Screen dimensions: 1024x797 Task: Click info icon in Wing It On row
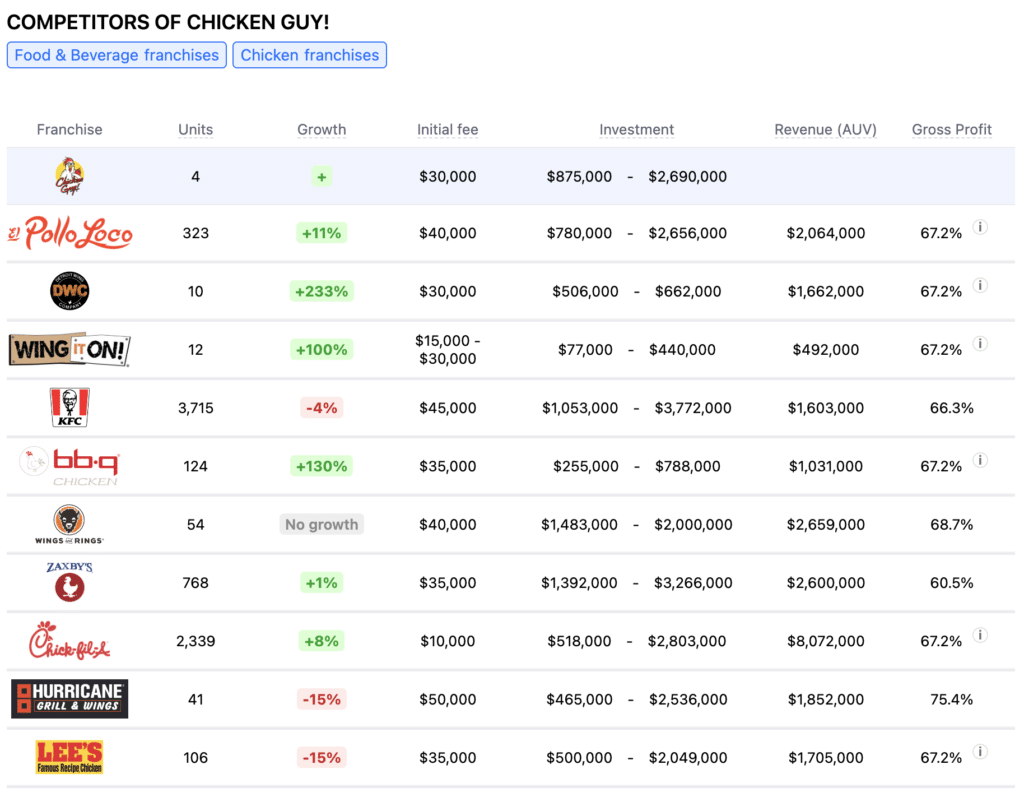tap(980, 344)
